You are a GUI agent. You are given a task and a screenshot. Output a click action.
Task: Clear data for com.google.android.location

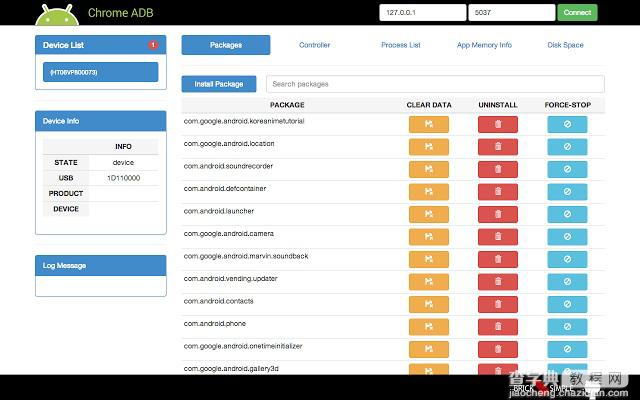[429, 147]
